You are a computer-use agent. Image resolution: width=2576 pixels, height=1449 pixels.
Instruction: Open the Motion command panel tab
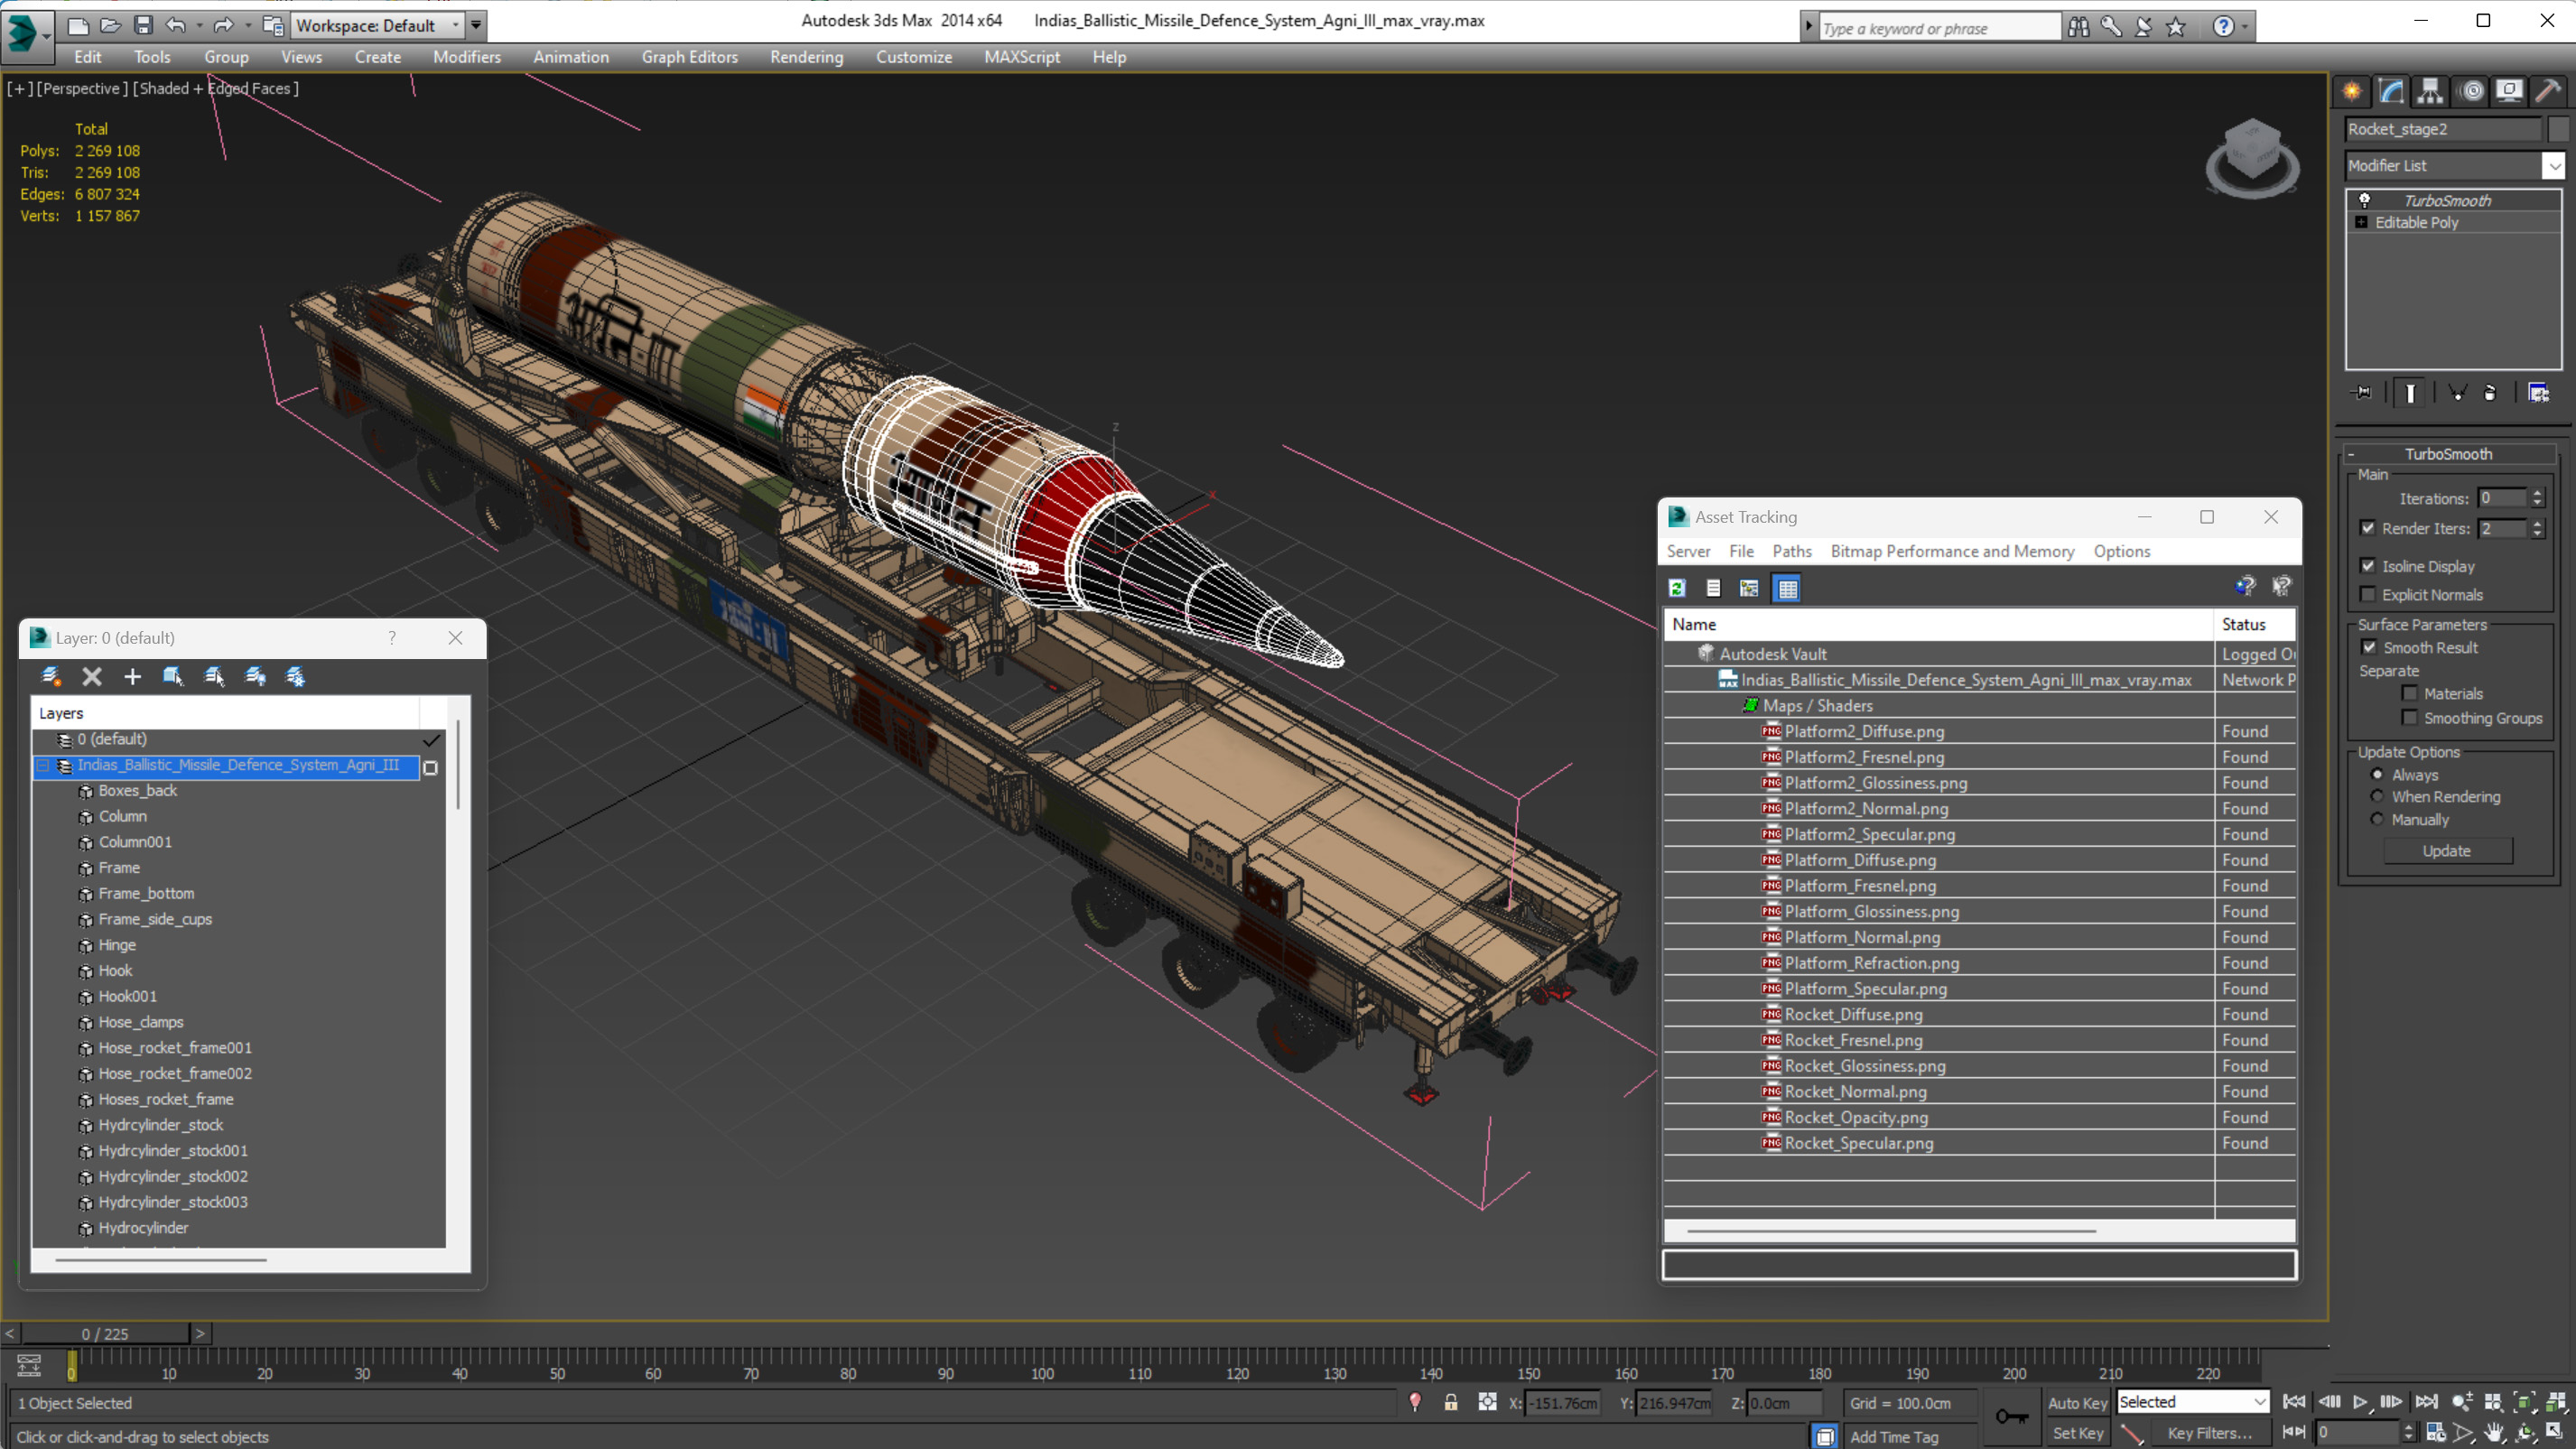pyautogui.click(x=2470, y=91)
